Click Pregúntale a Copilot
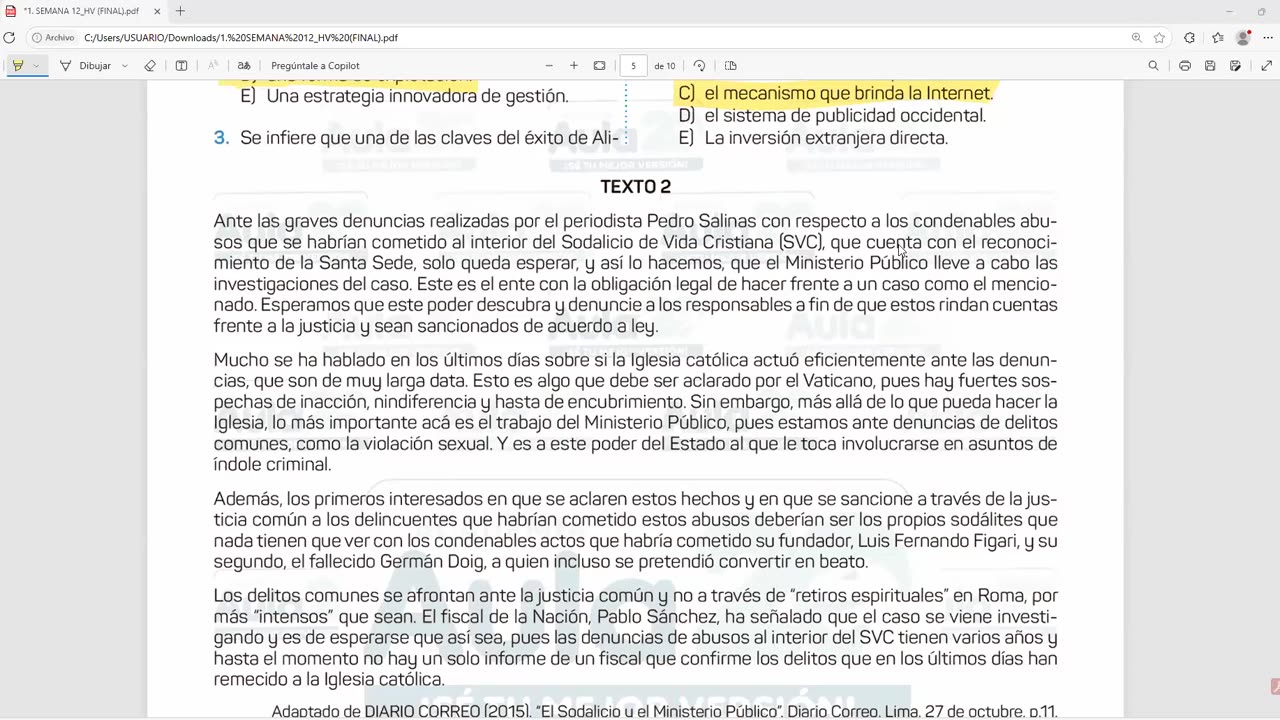The height and width of the screenshot is (720, 1280). 315,66
